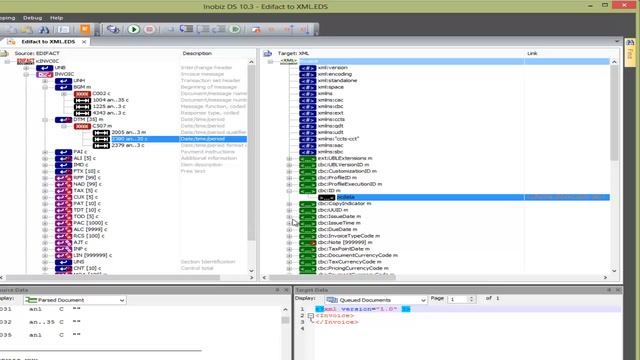Collapse the INVOIC message node
The image size is (640, 360).
pyautogui.click(x=26, y=74)
